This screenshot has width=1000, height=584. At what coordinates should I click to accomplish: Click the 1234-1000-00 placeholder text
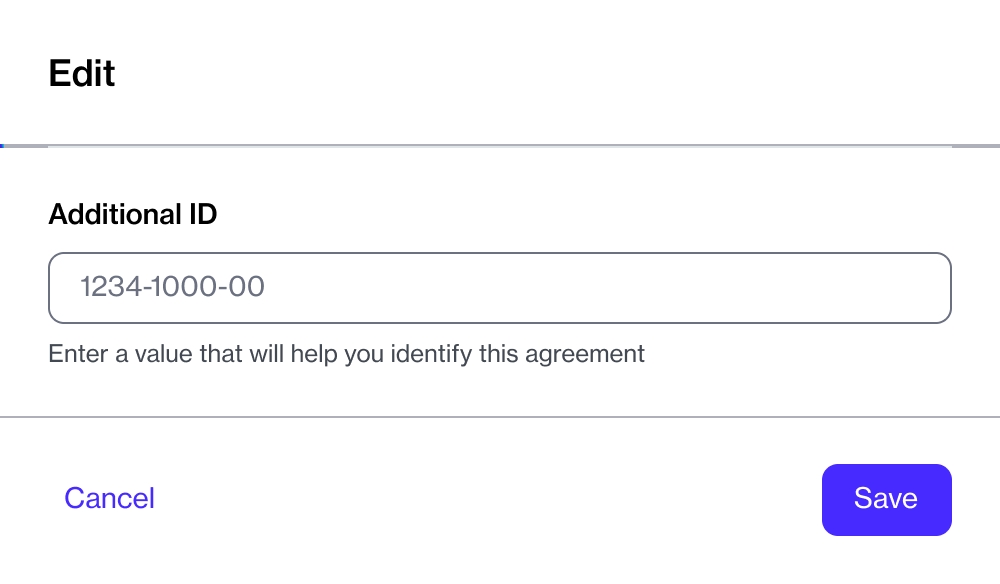coord(172,288)
